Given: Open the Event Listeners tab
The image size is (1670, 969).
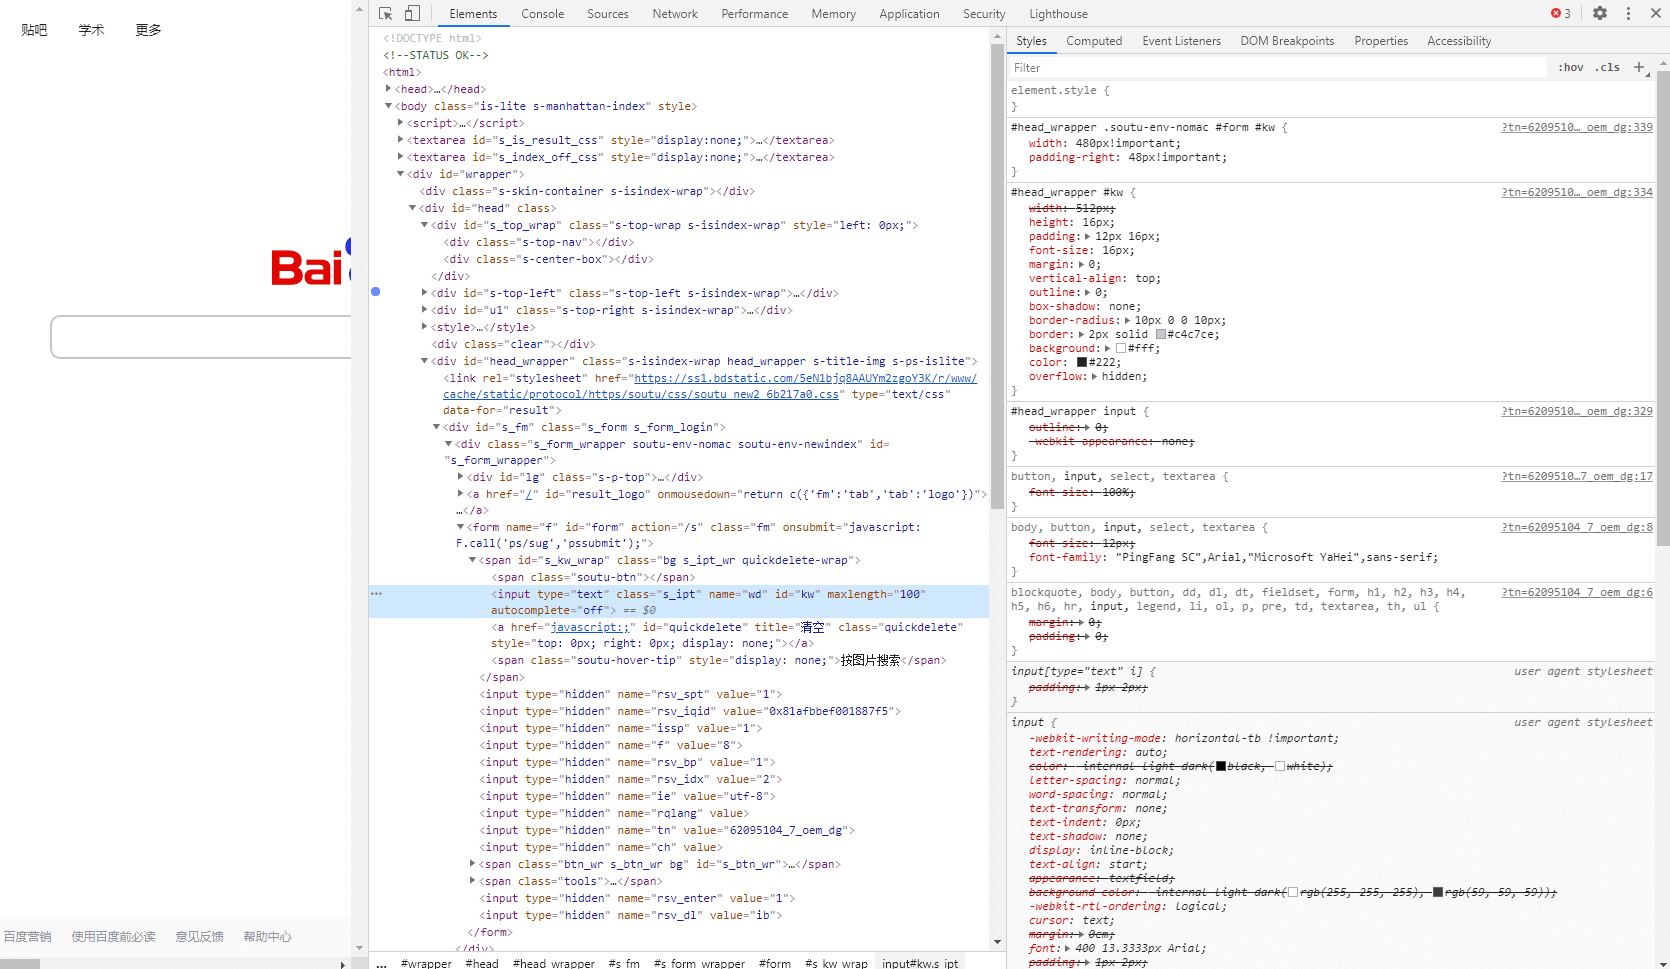Looking at the screenshot, I should click(x=1182, y=41).
